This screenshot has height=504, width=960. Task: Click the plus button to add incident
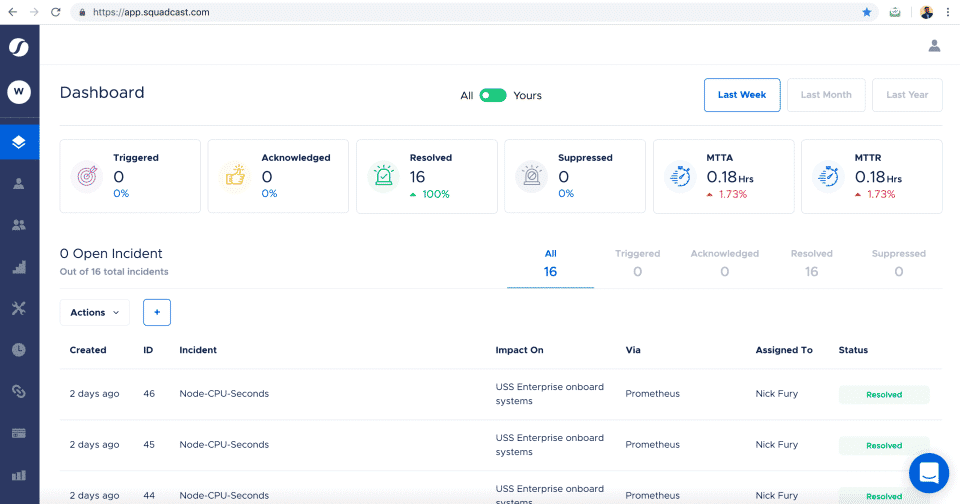(x=157, y=312)
